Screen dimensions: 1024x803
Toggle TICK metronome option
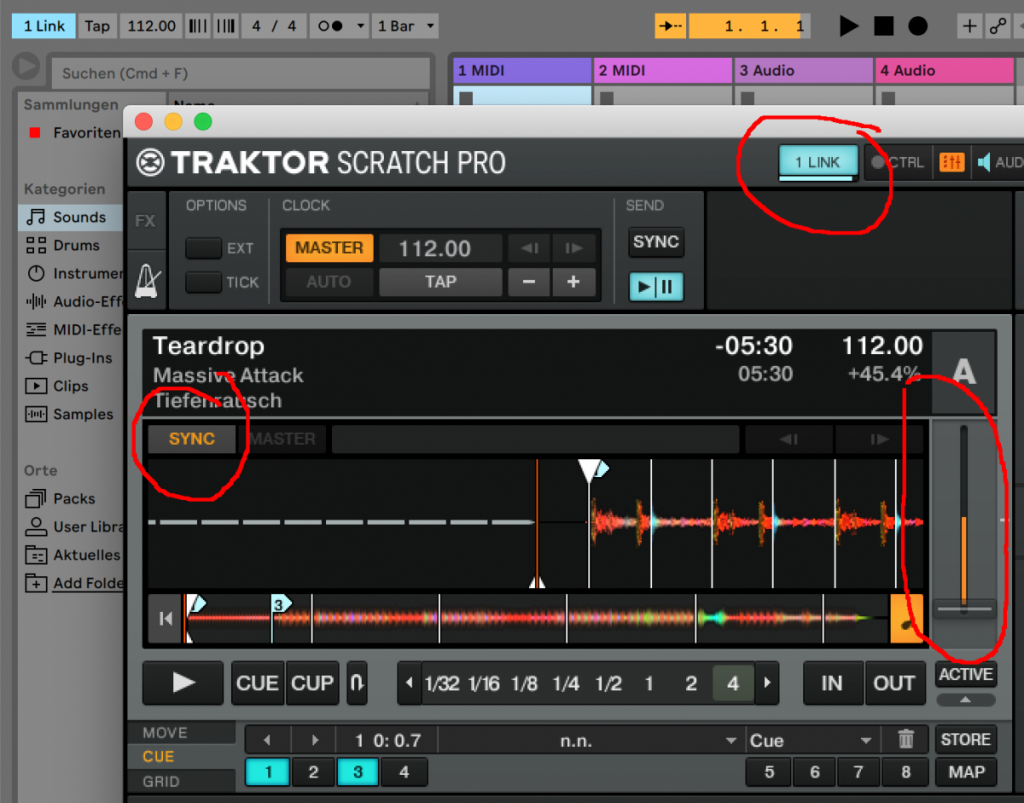coord(203,282)
